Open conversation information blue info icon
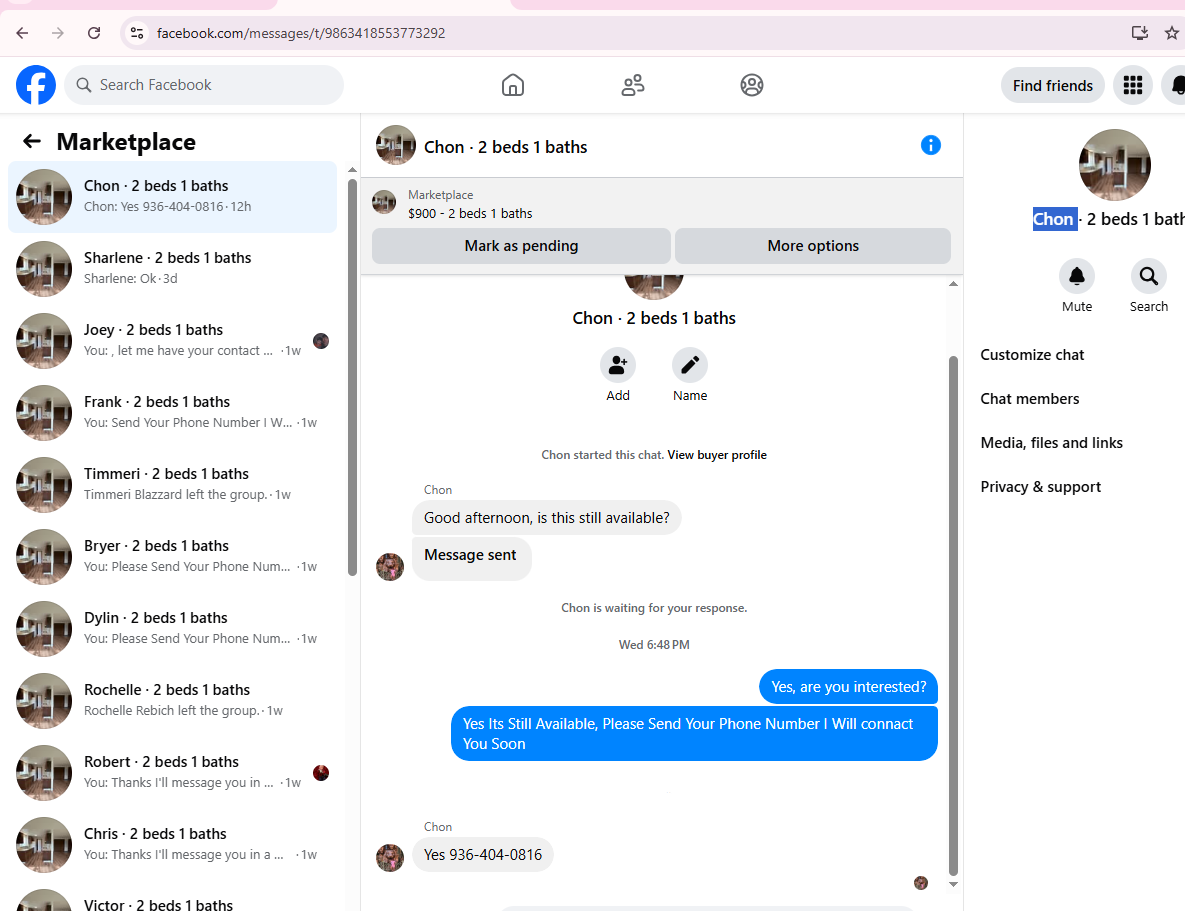 click(x=930, y=145)
